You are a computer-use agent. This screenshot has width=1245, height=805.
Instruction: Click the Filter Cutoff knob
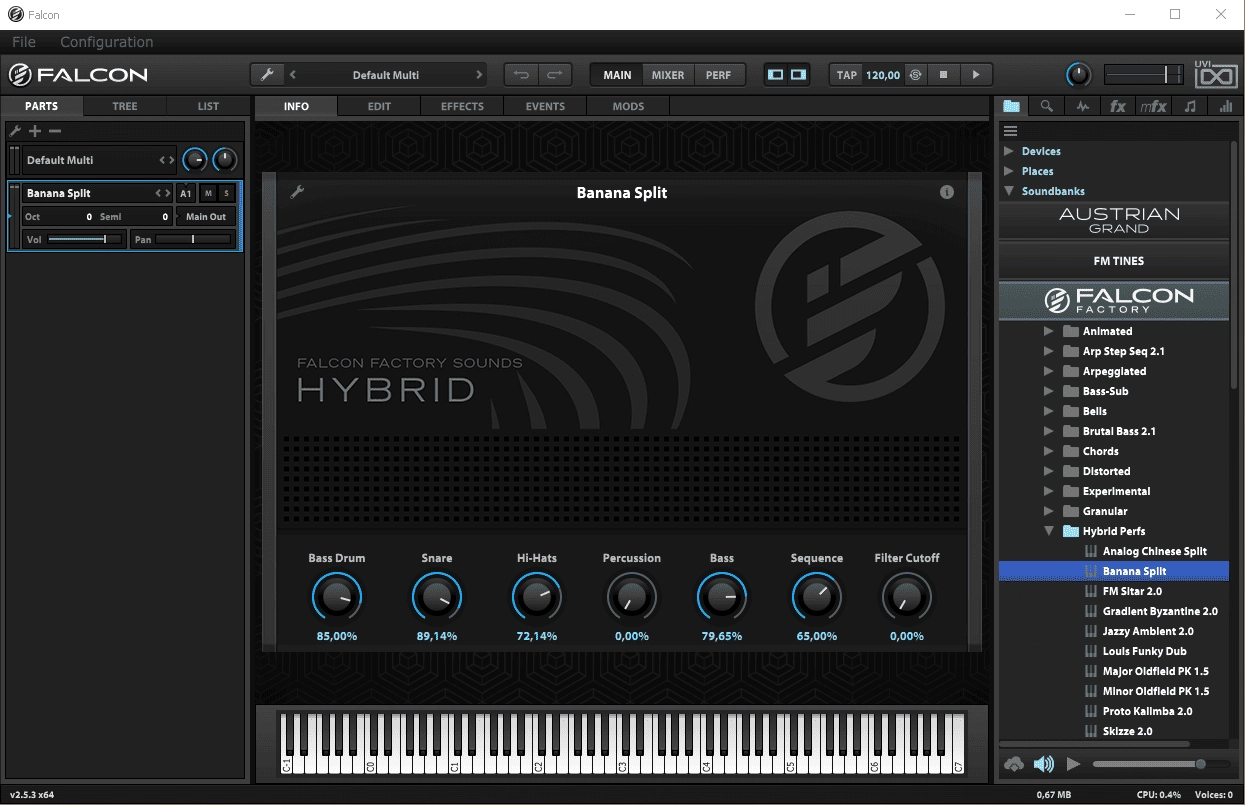907,598
